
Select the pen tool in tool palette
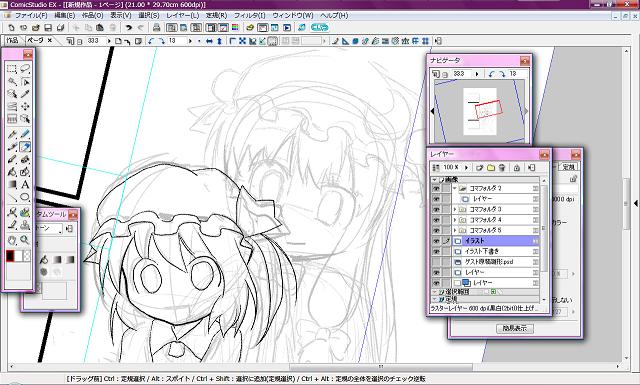[x=12, y=134]
